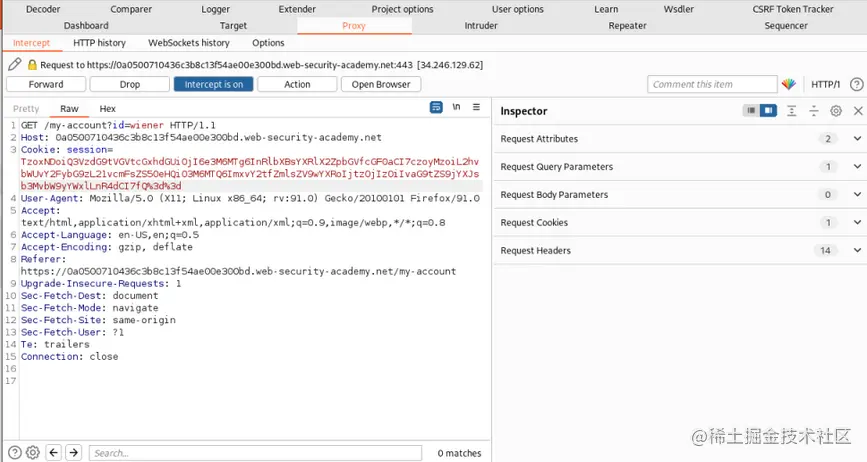Expand Request Query Parameters section

click(857, 166)
